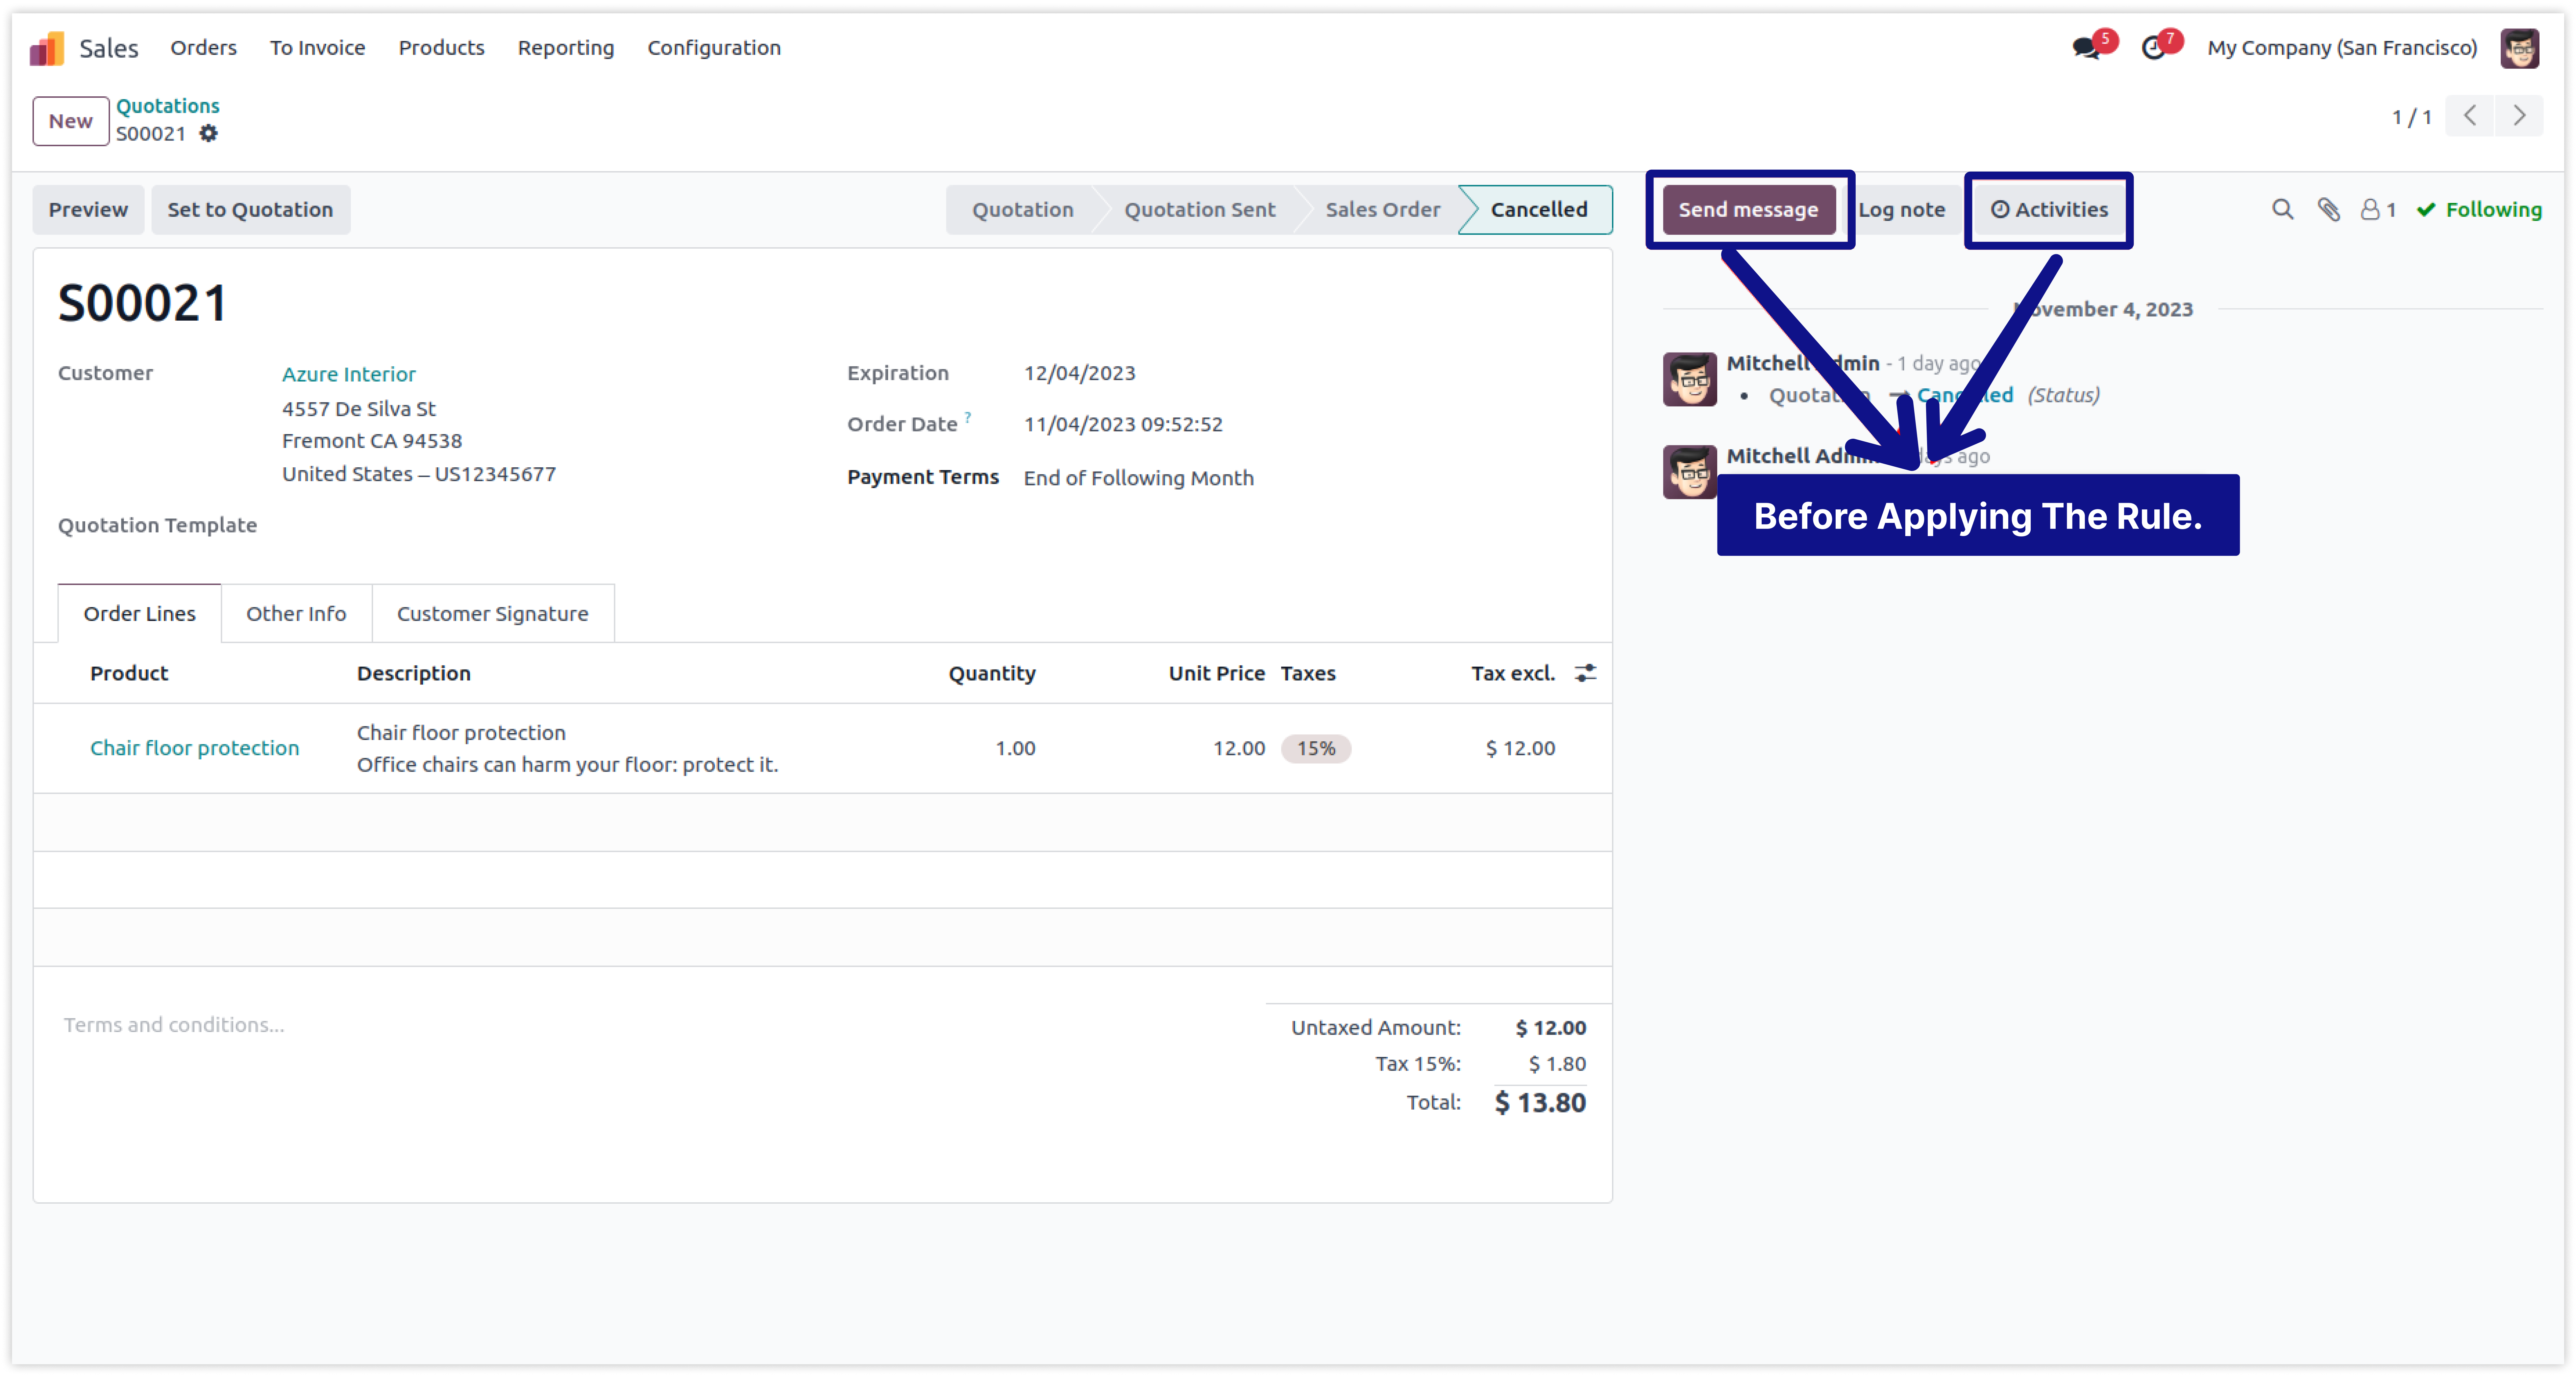Click the Product column header
This screenshot has height=1375, width=2576.
click(x=129, y=673)
